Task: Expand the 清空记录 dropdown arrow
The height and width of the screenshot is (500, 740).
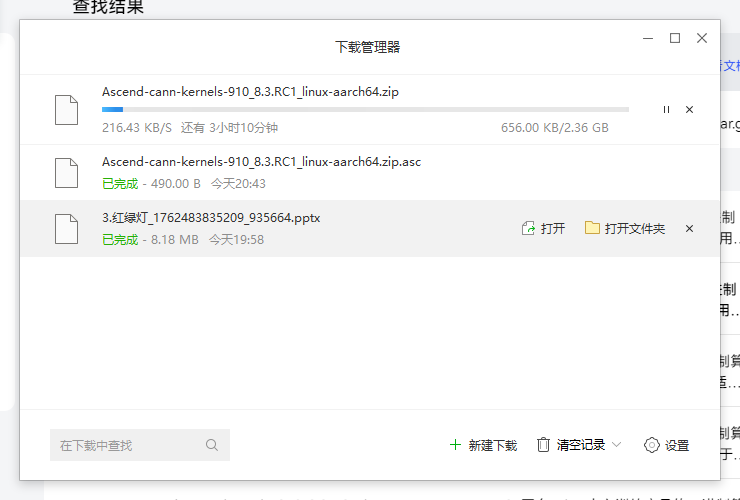Action: click(x=616, y=445)
